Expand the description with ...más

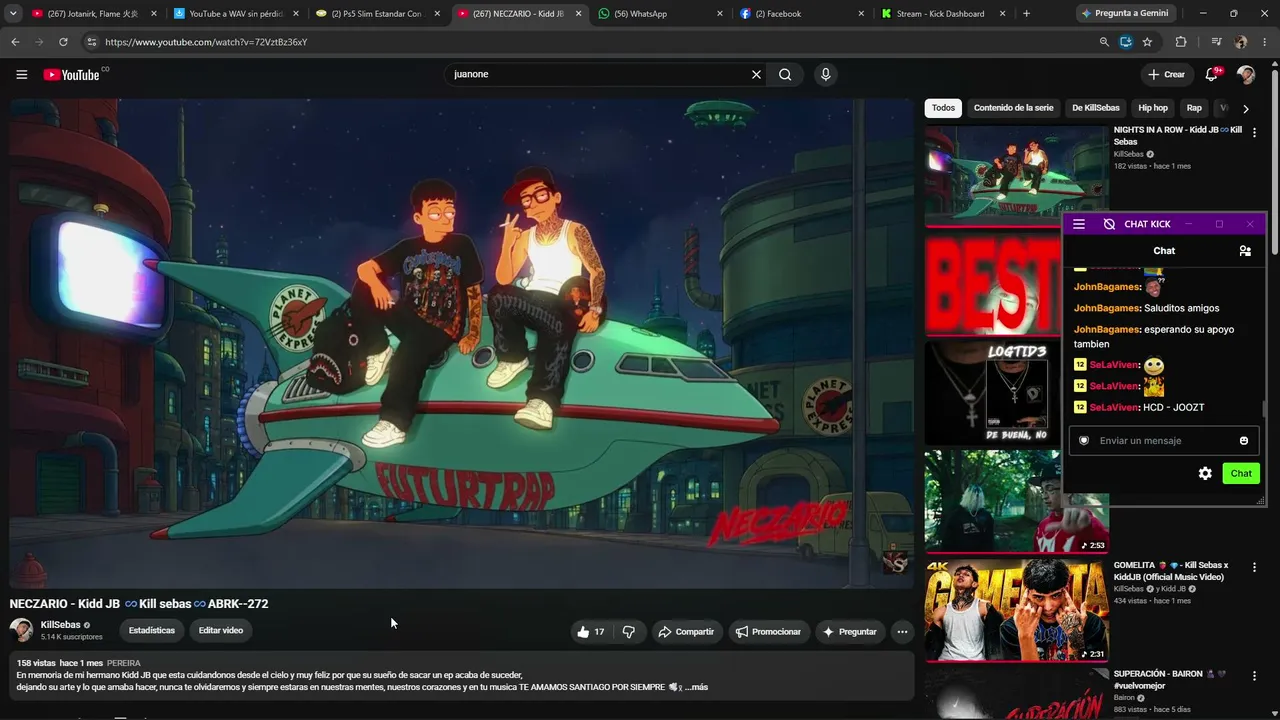tap(696, 687)
